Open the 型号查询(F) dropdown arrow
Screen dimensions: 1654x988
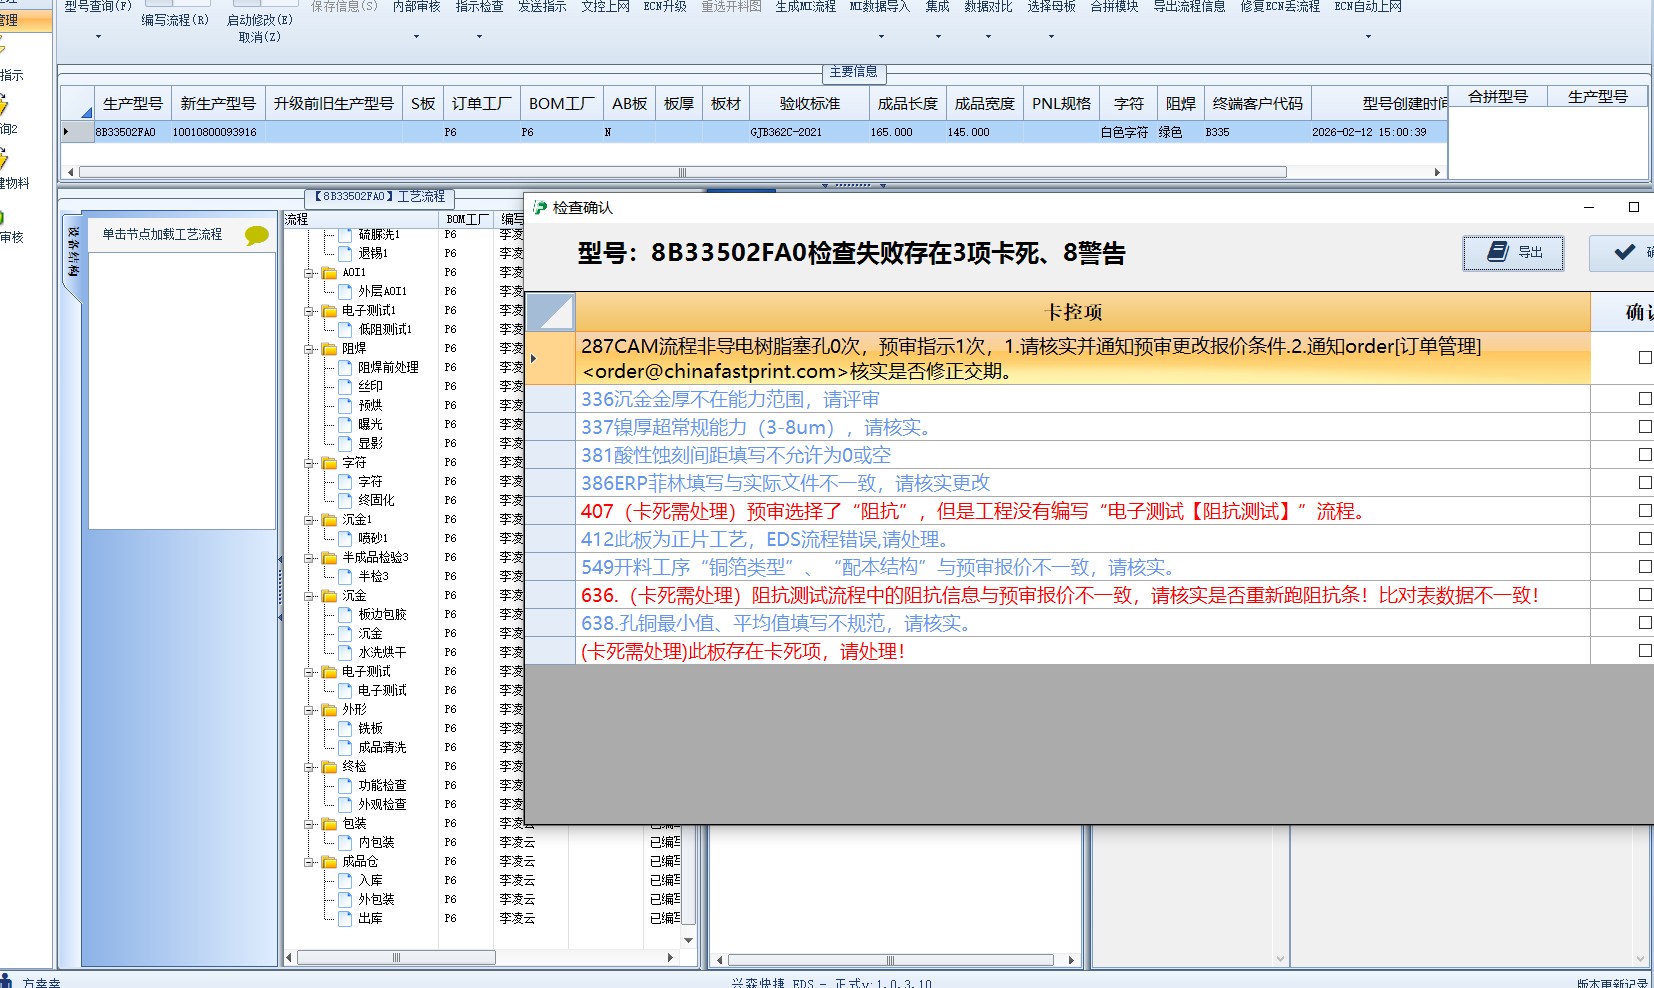[98, 37]
